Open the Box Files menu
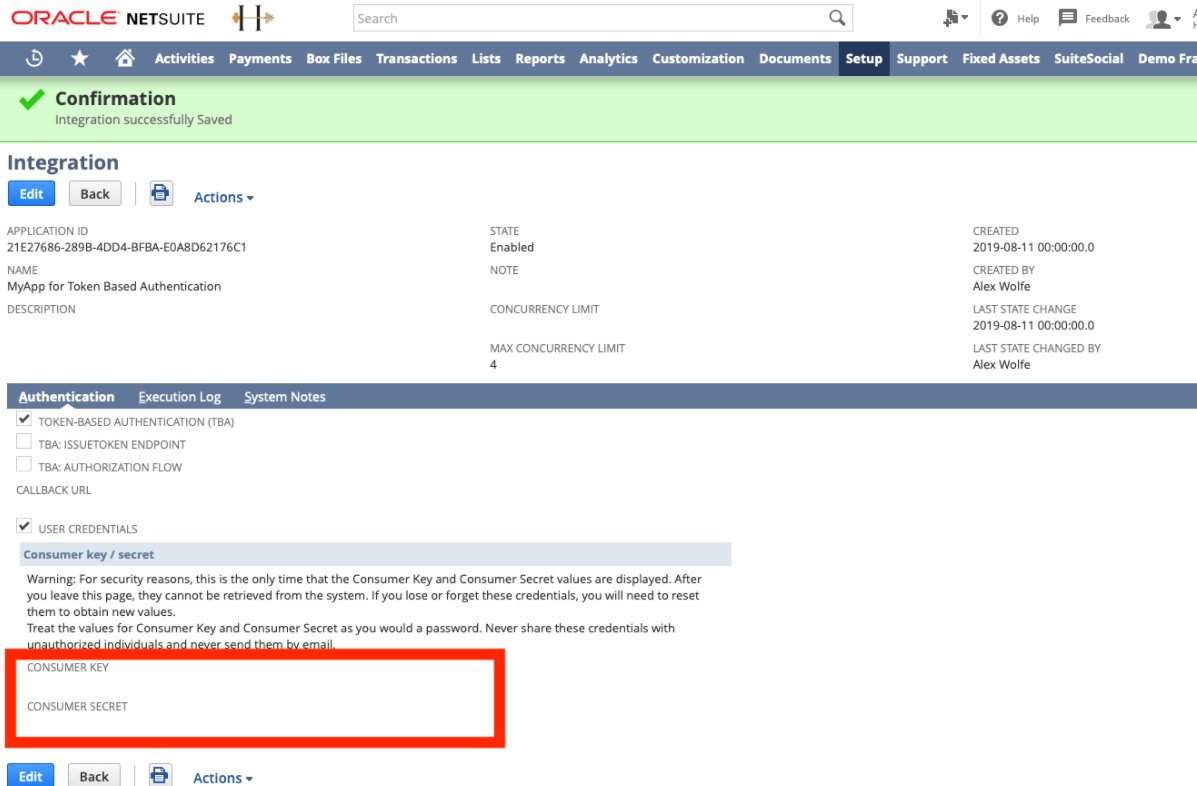Viewport: 1197px width, 786px height. coord(334,58)
